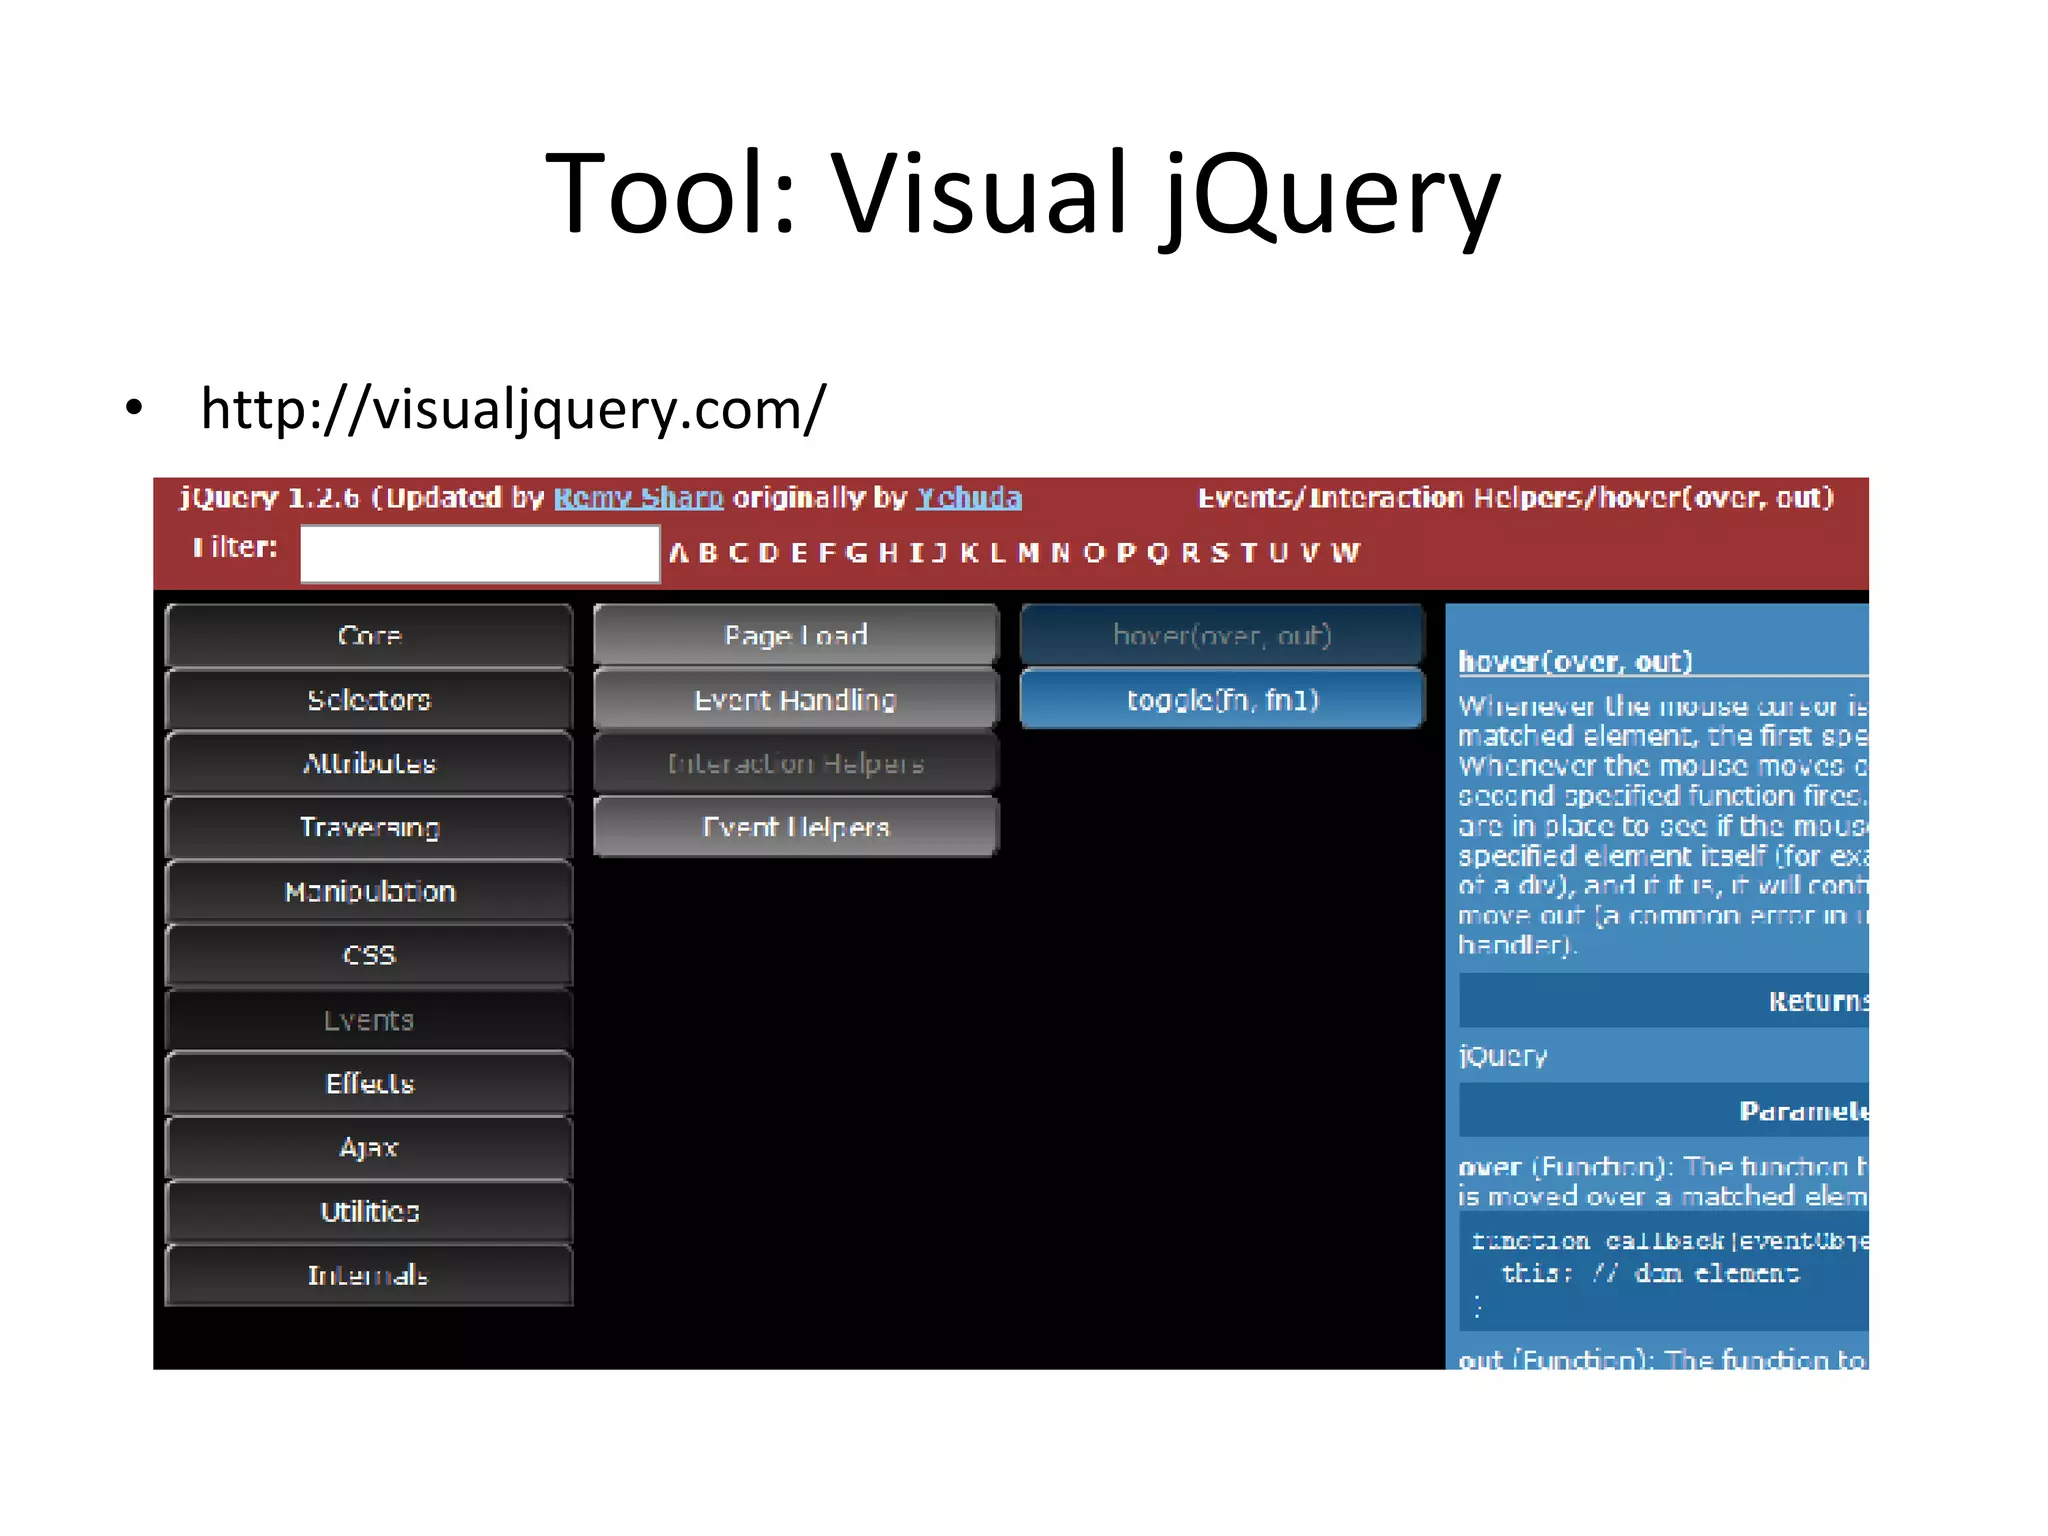Image resolution: width=2048 pixels, height=1536 pixels.
Task: Select the Events category
Action: tap(369, 1020)
